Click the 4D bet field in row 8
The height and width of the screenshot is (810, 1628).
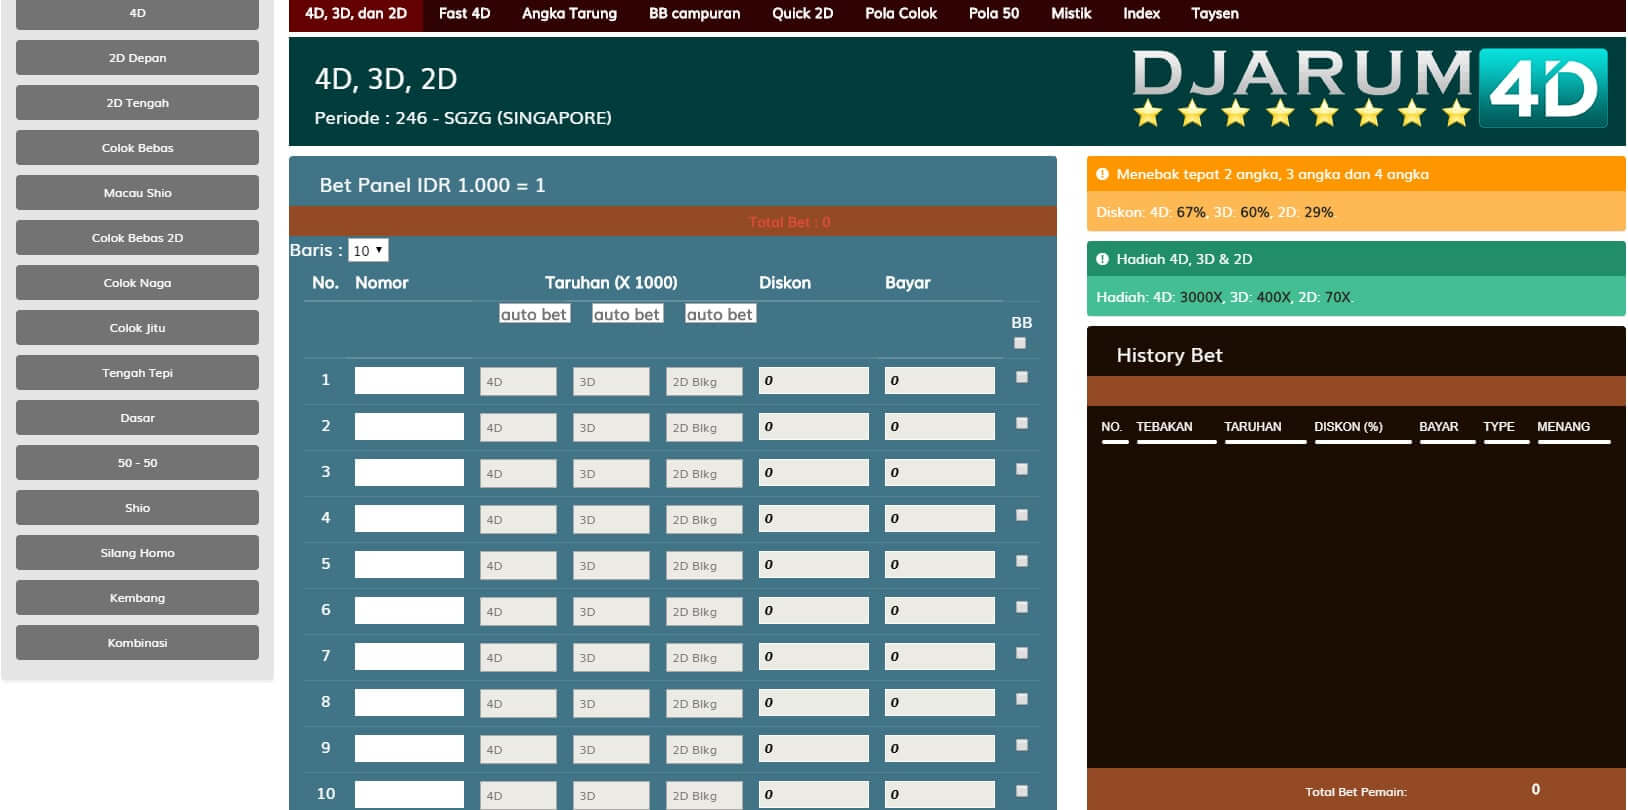(518, 704)
